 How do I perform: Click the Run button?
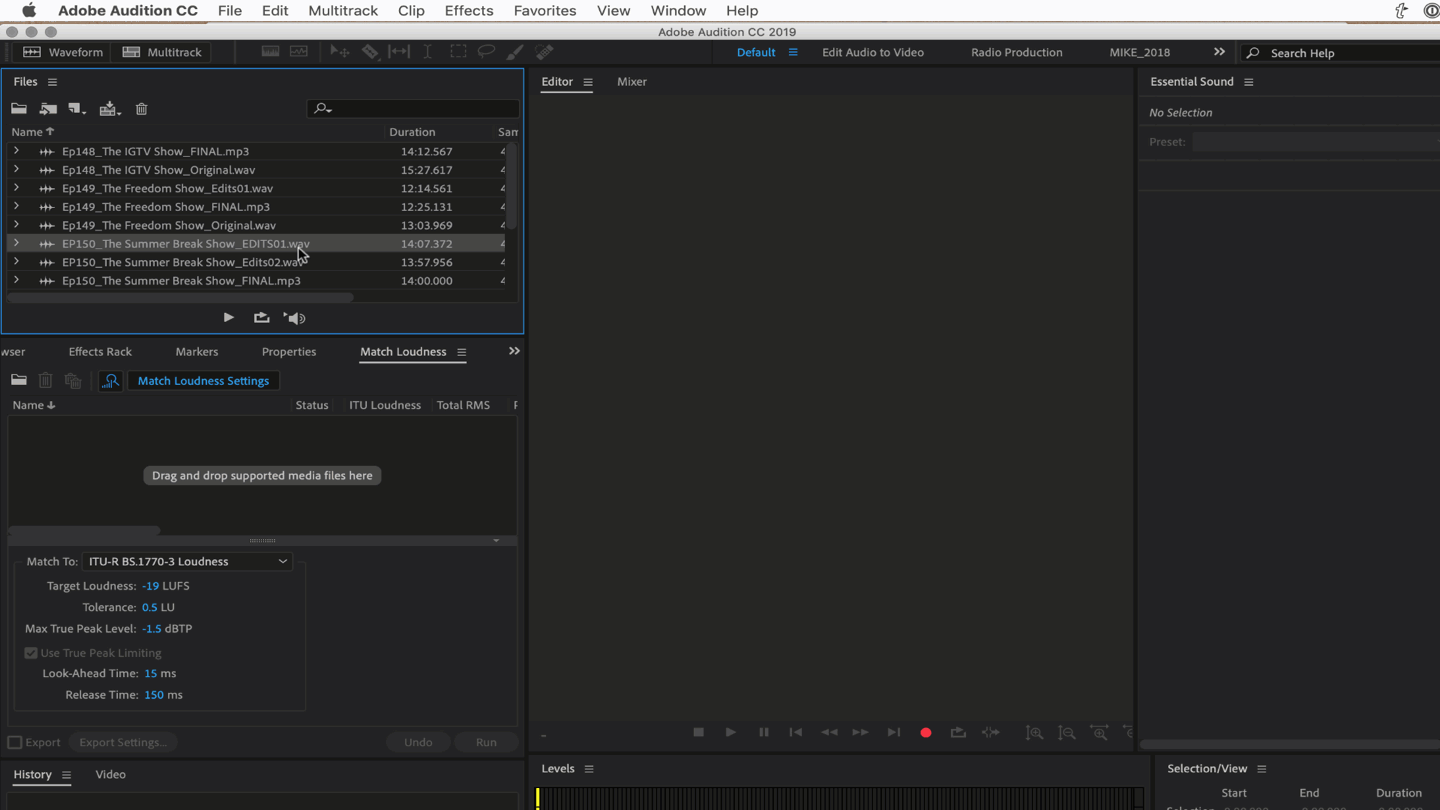click(486, 743)
